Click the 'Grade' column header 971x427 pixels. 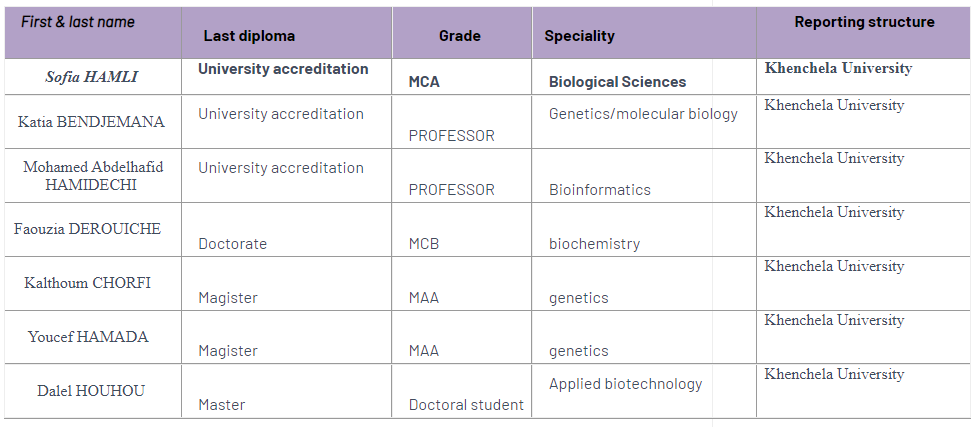click(460, 36)
